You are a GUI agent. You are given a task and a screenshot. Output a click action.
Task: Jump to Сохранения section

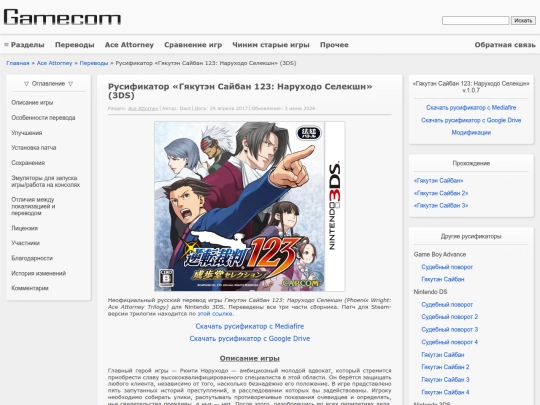pyautogui.click(x=28, y=163)
